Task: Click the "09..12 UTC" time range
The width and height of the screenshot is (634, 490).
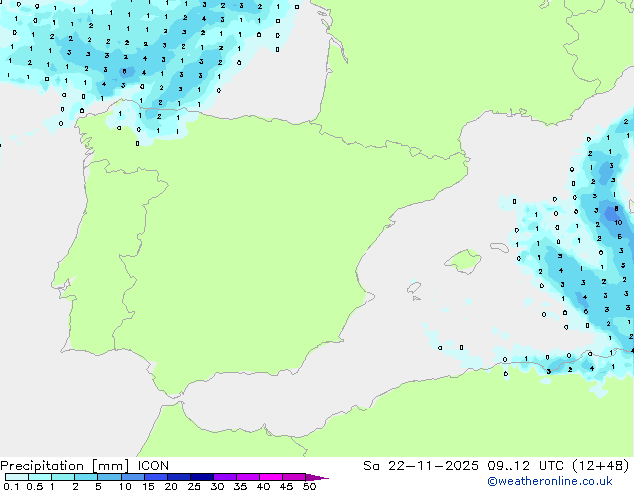Action: [525, 466]
